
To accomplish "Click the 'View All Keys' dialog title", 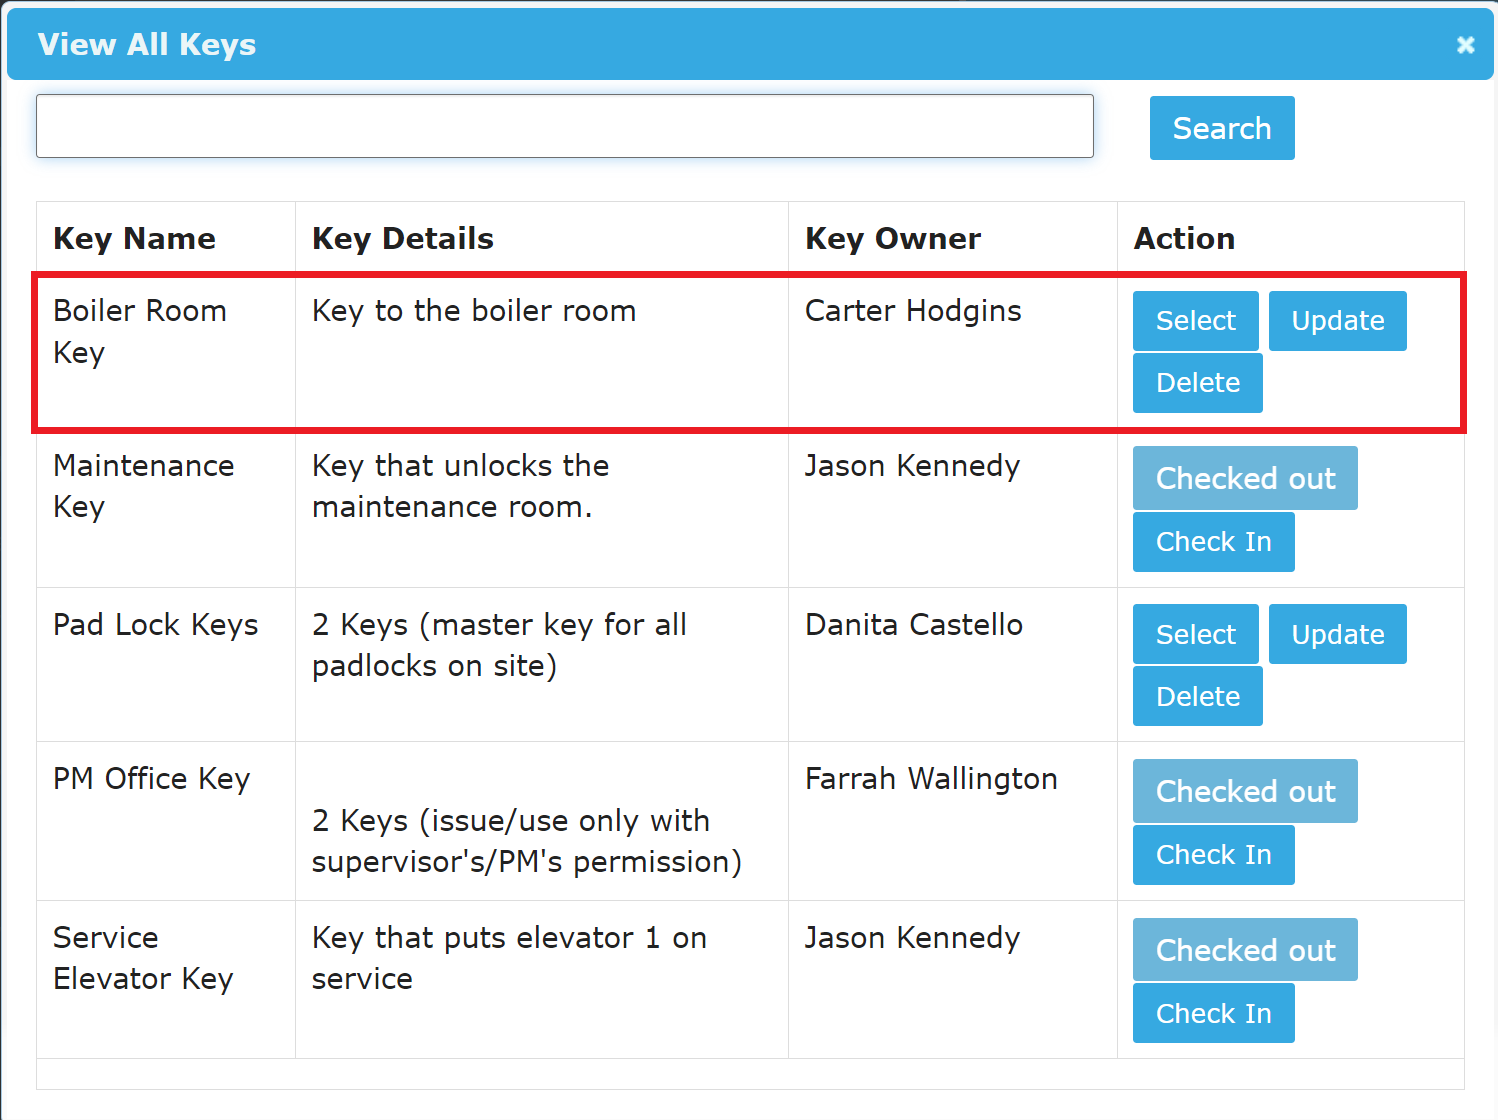I will (x=147, y=45).
